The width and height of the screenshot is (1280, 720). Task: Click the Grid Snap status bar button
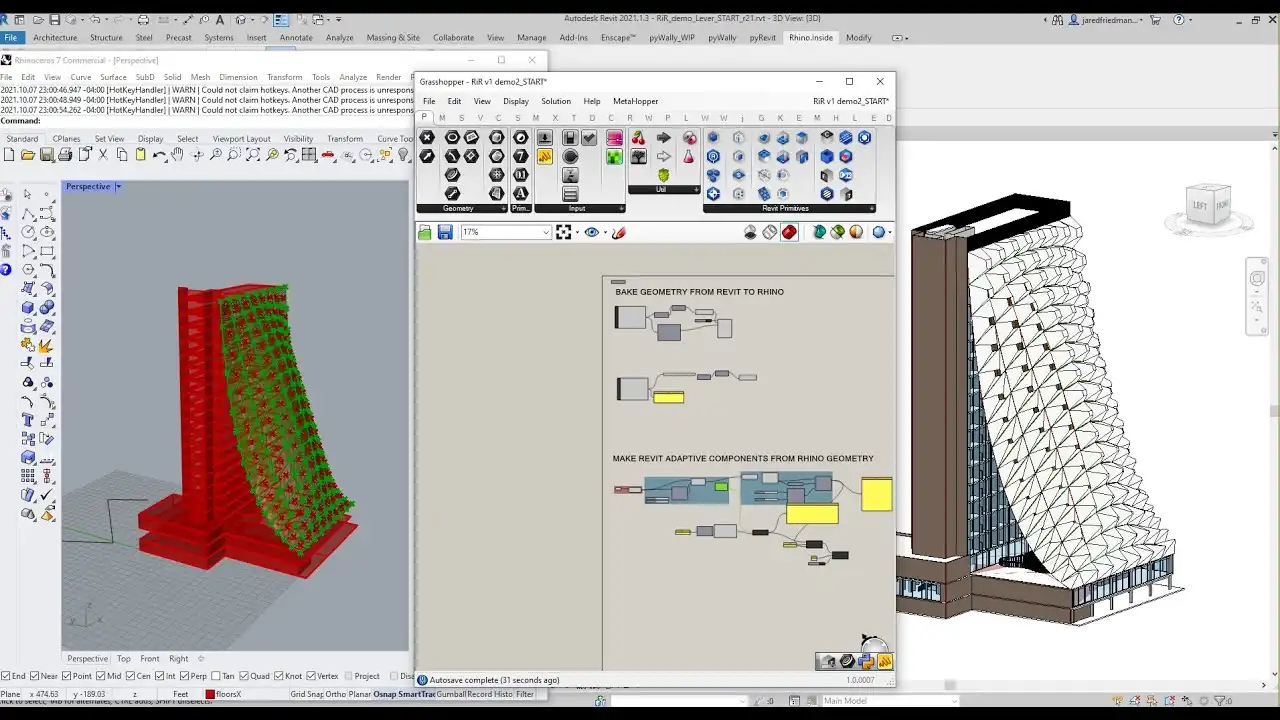(x=306, y=694)
